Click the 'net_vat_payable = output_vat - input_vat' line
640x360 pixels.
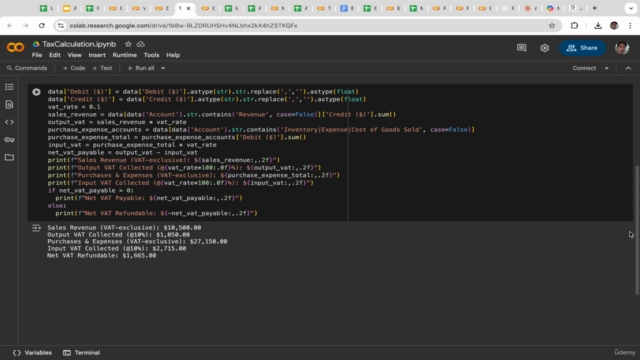click(x=122, y=153)
